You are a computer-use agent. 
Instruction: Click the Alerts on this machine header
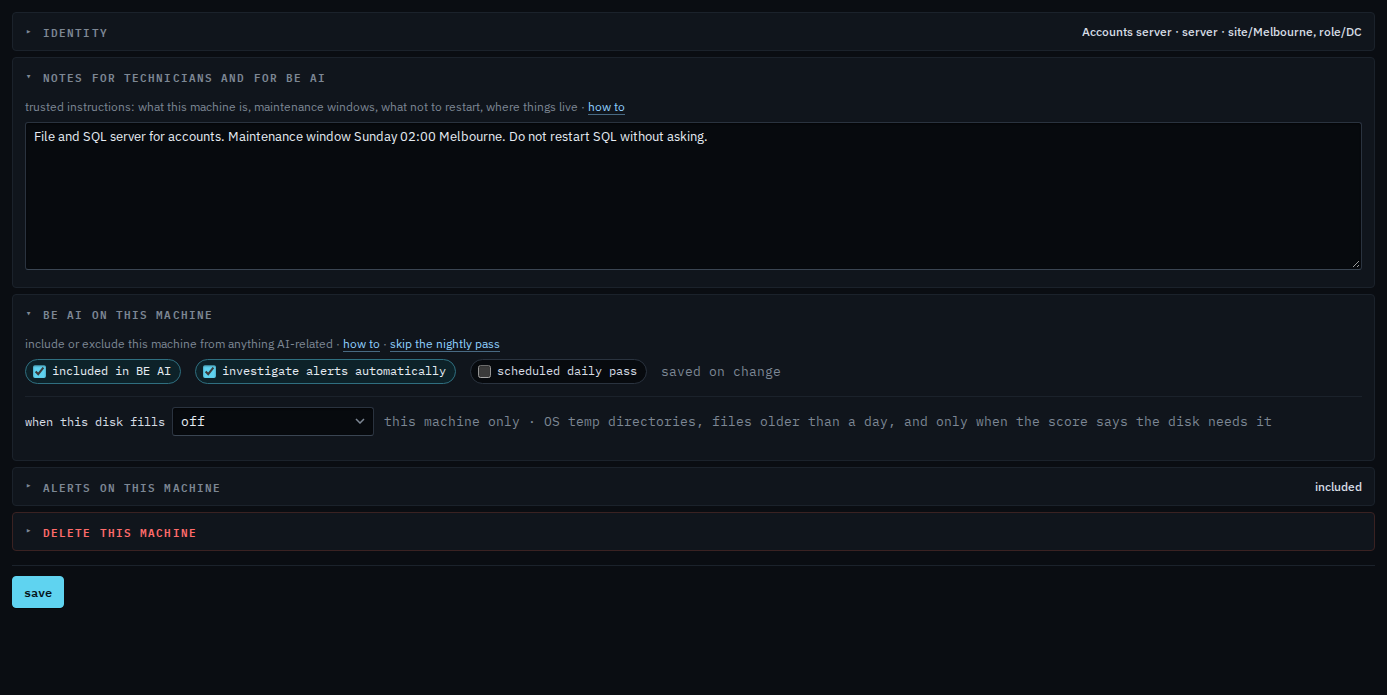point(131,488)
